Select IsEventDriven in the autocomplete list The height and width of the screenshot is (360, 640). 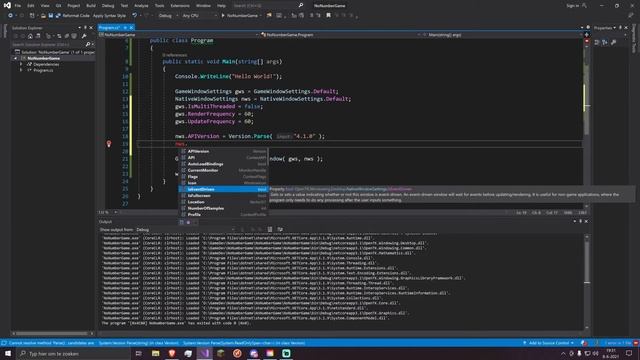point(224,189)
